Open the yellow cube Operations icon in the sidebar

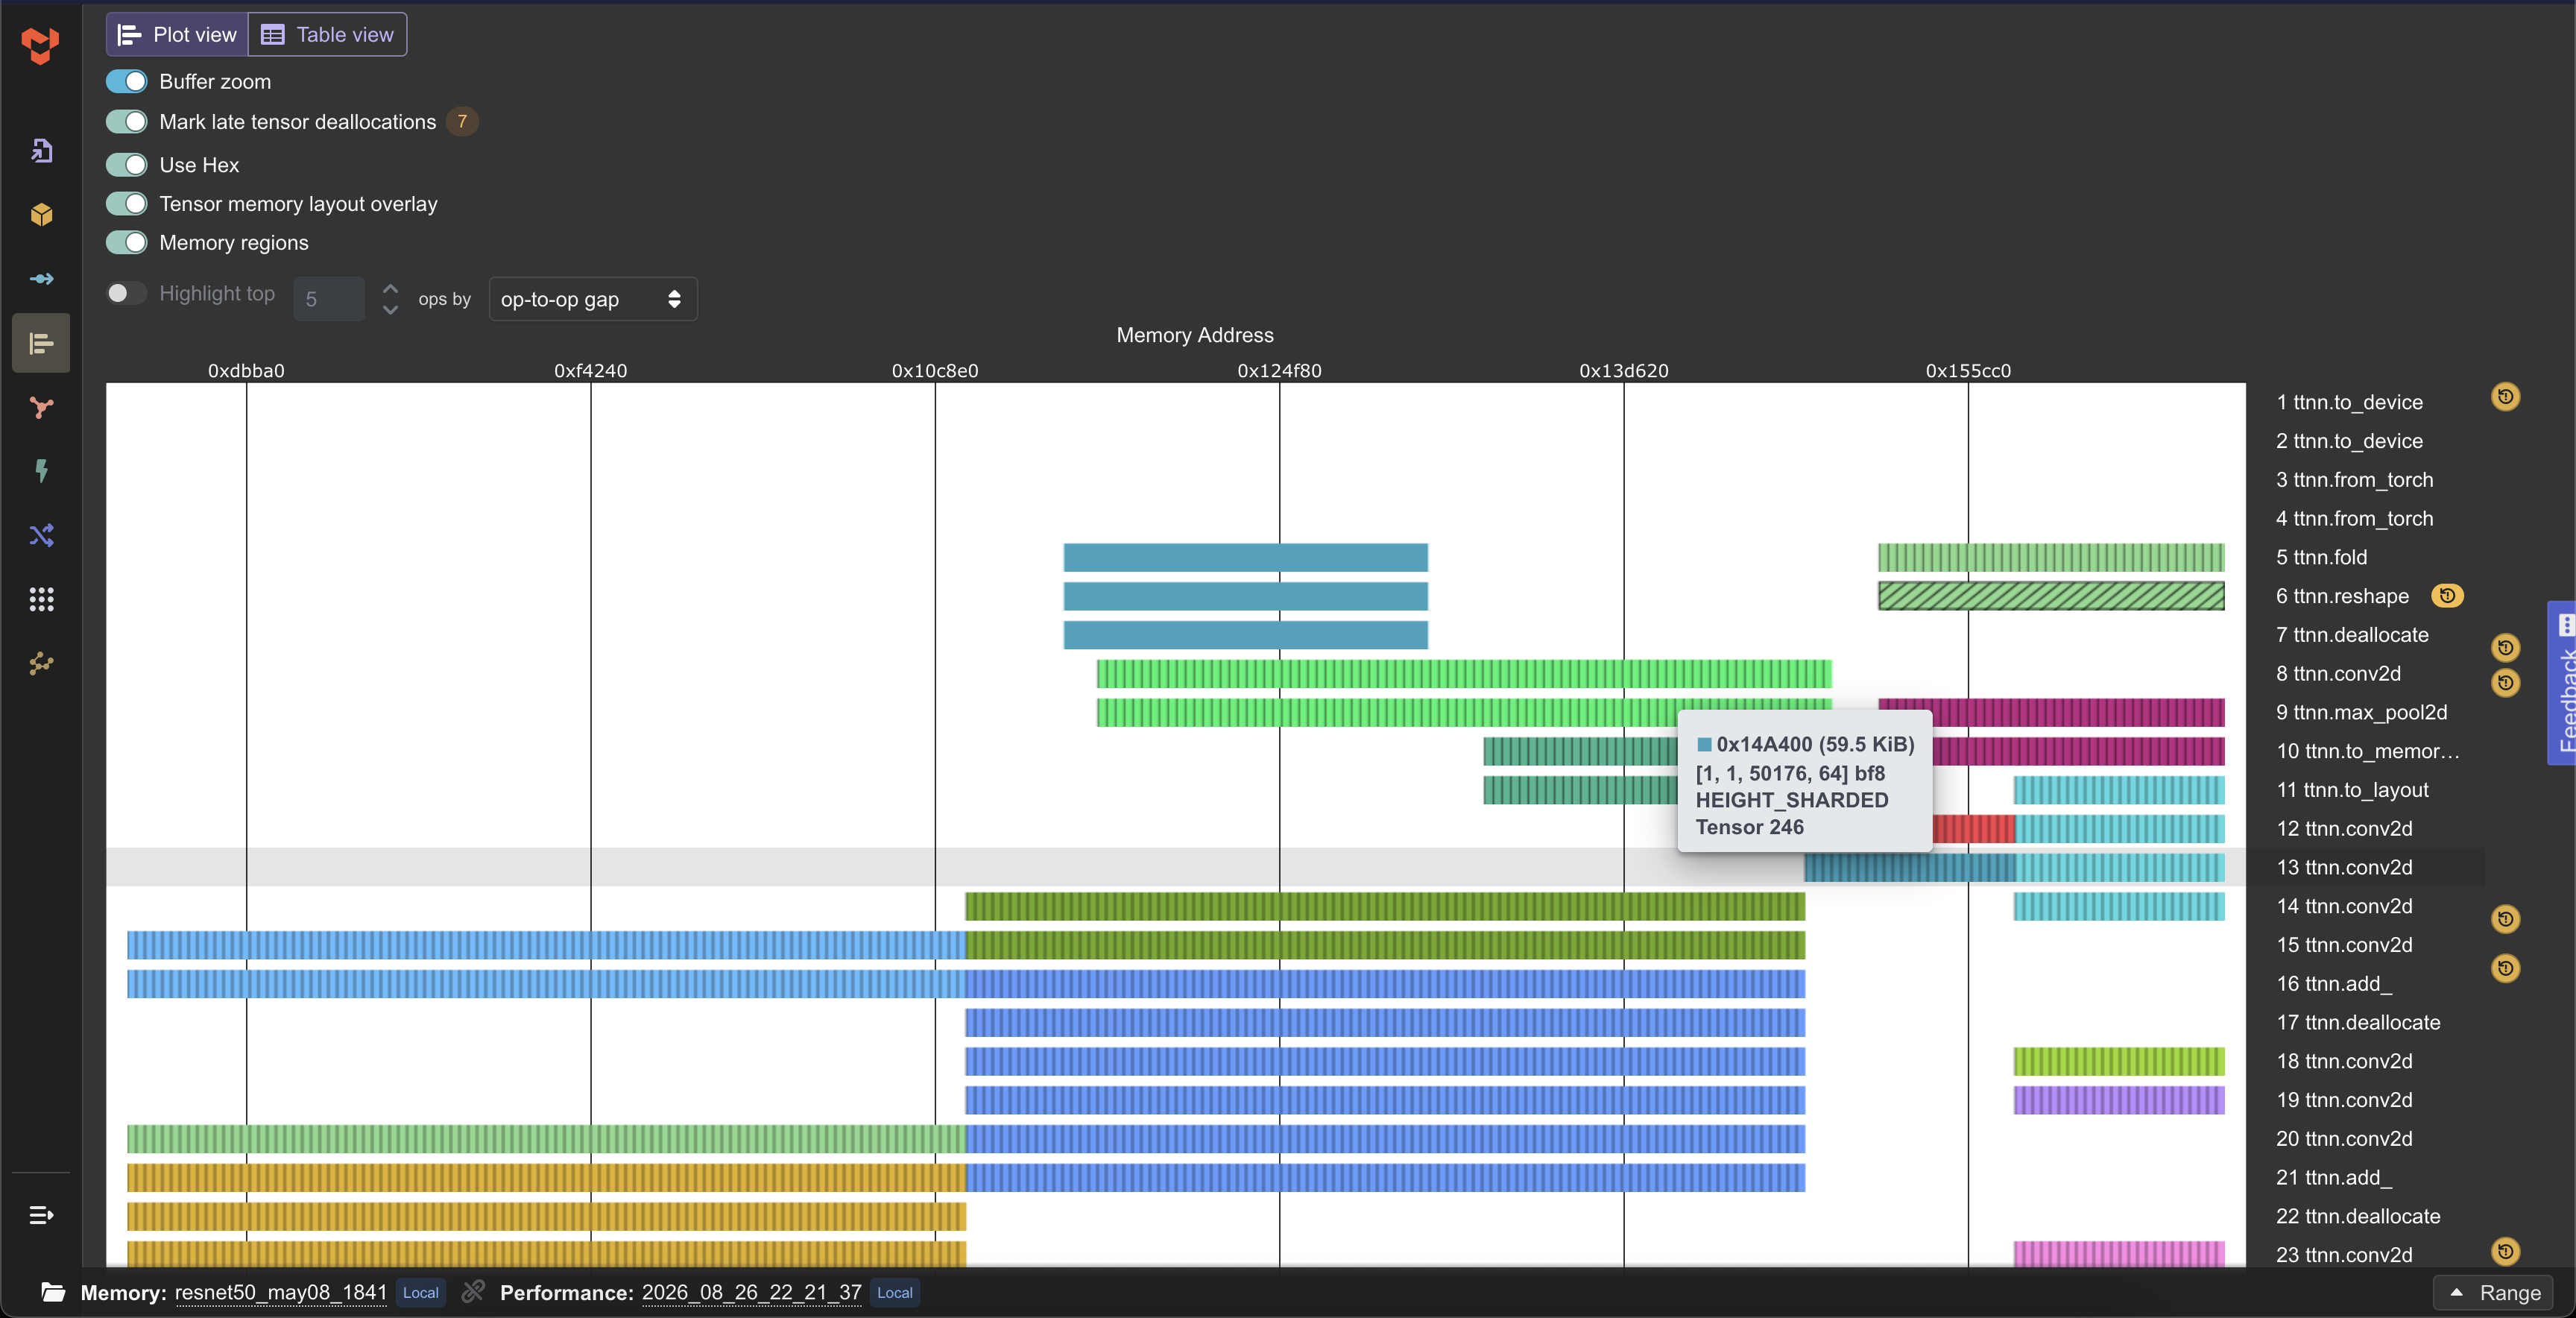point(41,214)
